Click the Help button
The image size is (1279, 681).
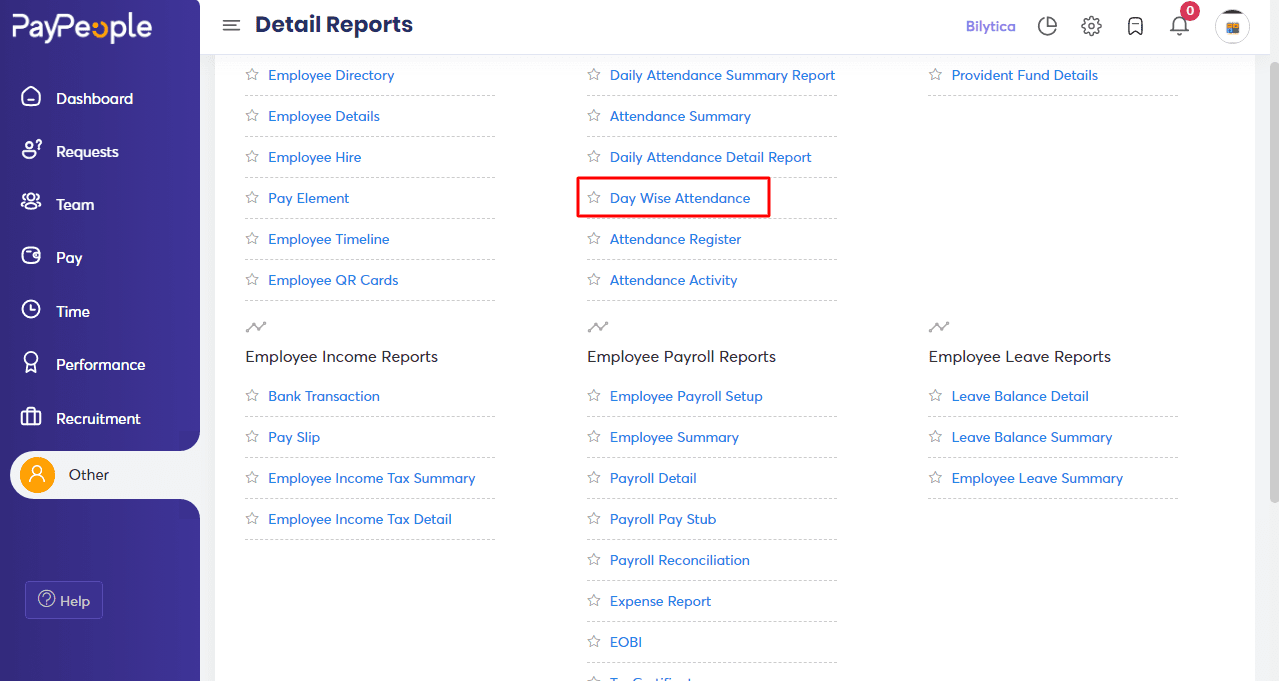(63, 600)
